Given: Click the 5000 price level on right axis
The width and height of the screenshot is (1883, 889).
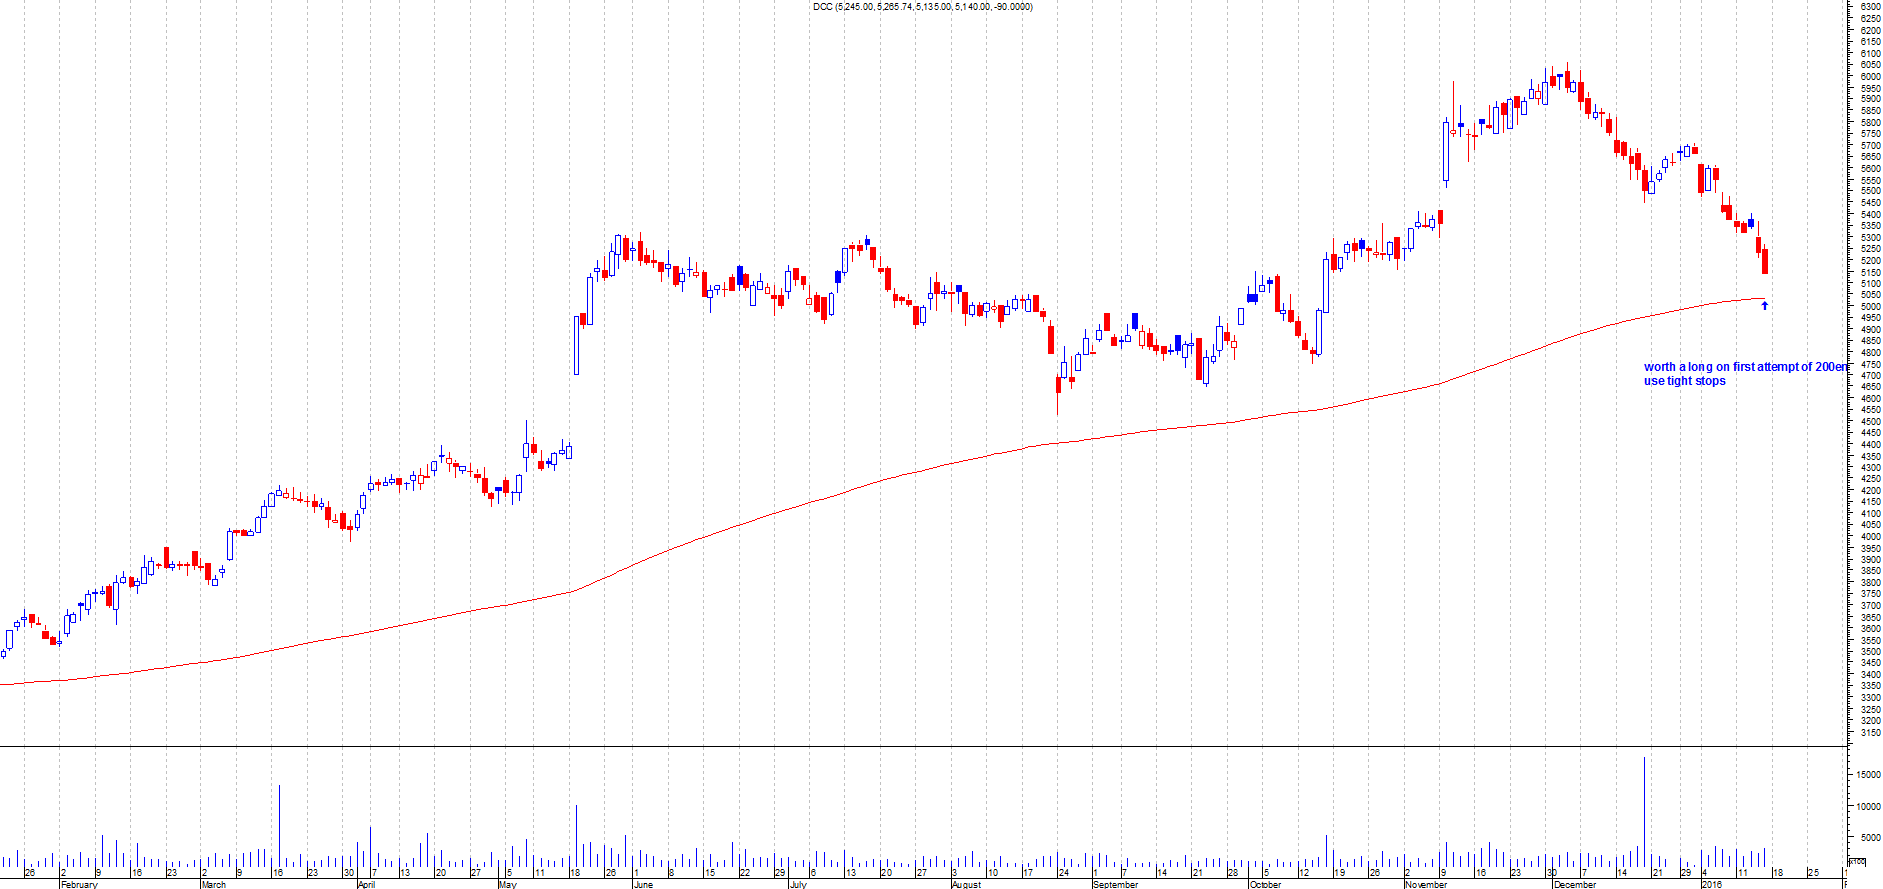Looking at the screenshot, I should 1870,307.
